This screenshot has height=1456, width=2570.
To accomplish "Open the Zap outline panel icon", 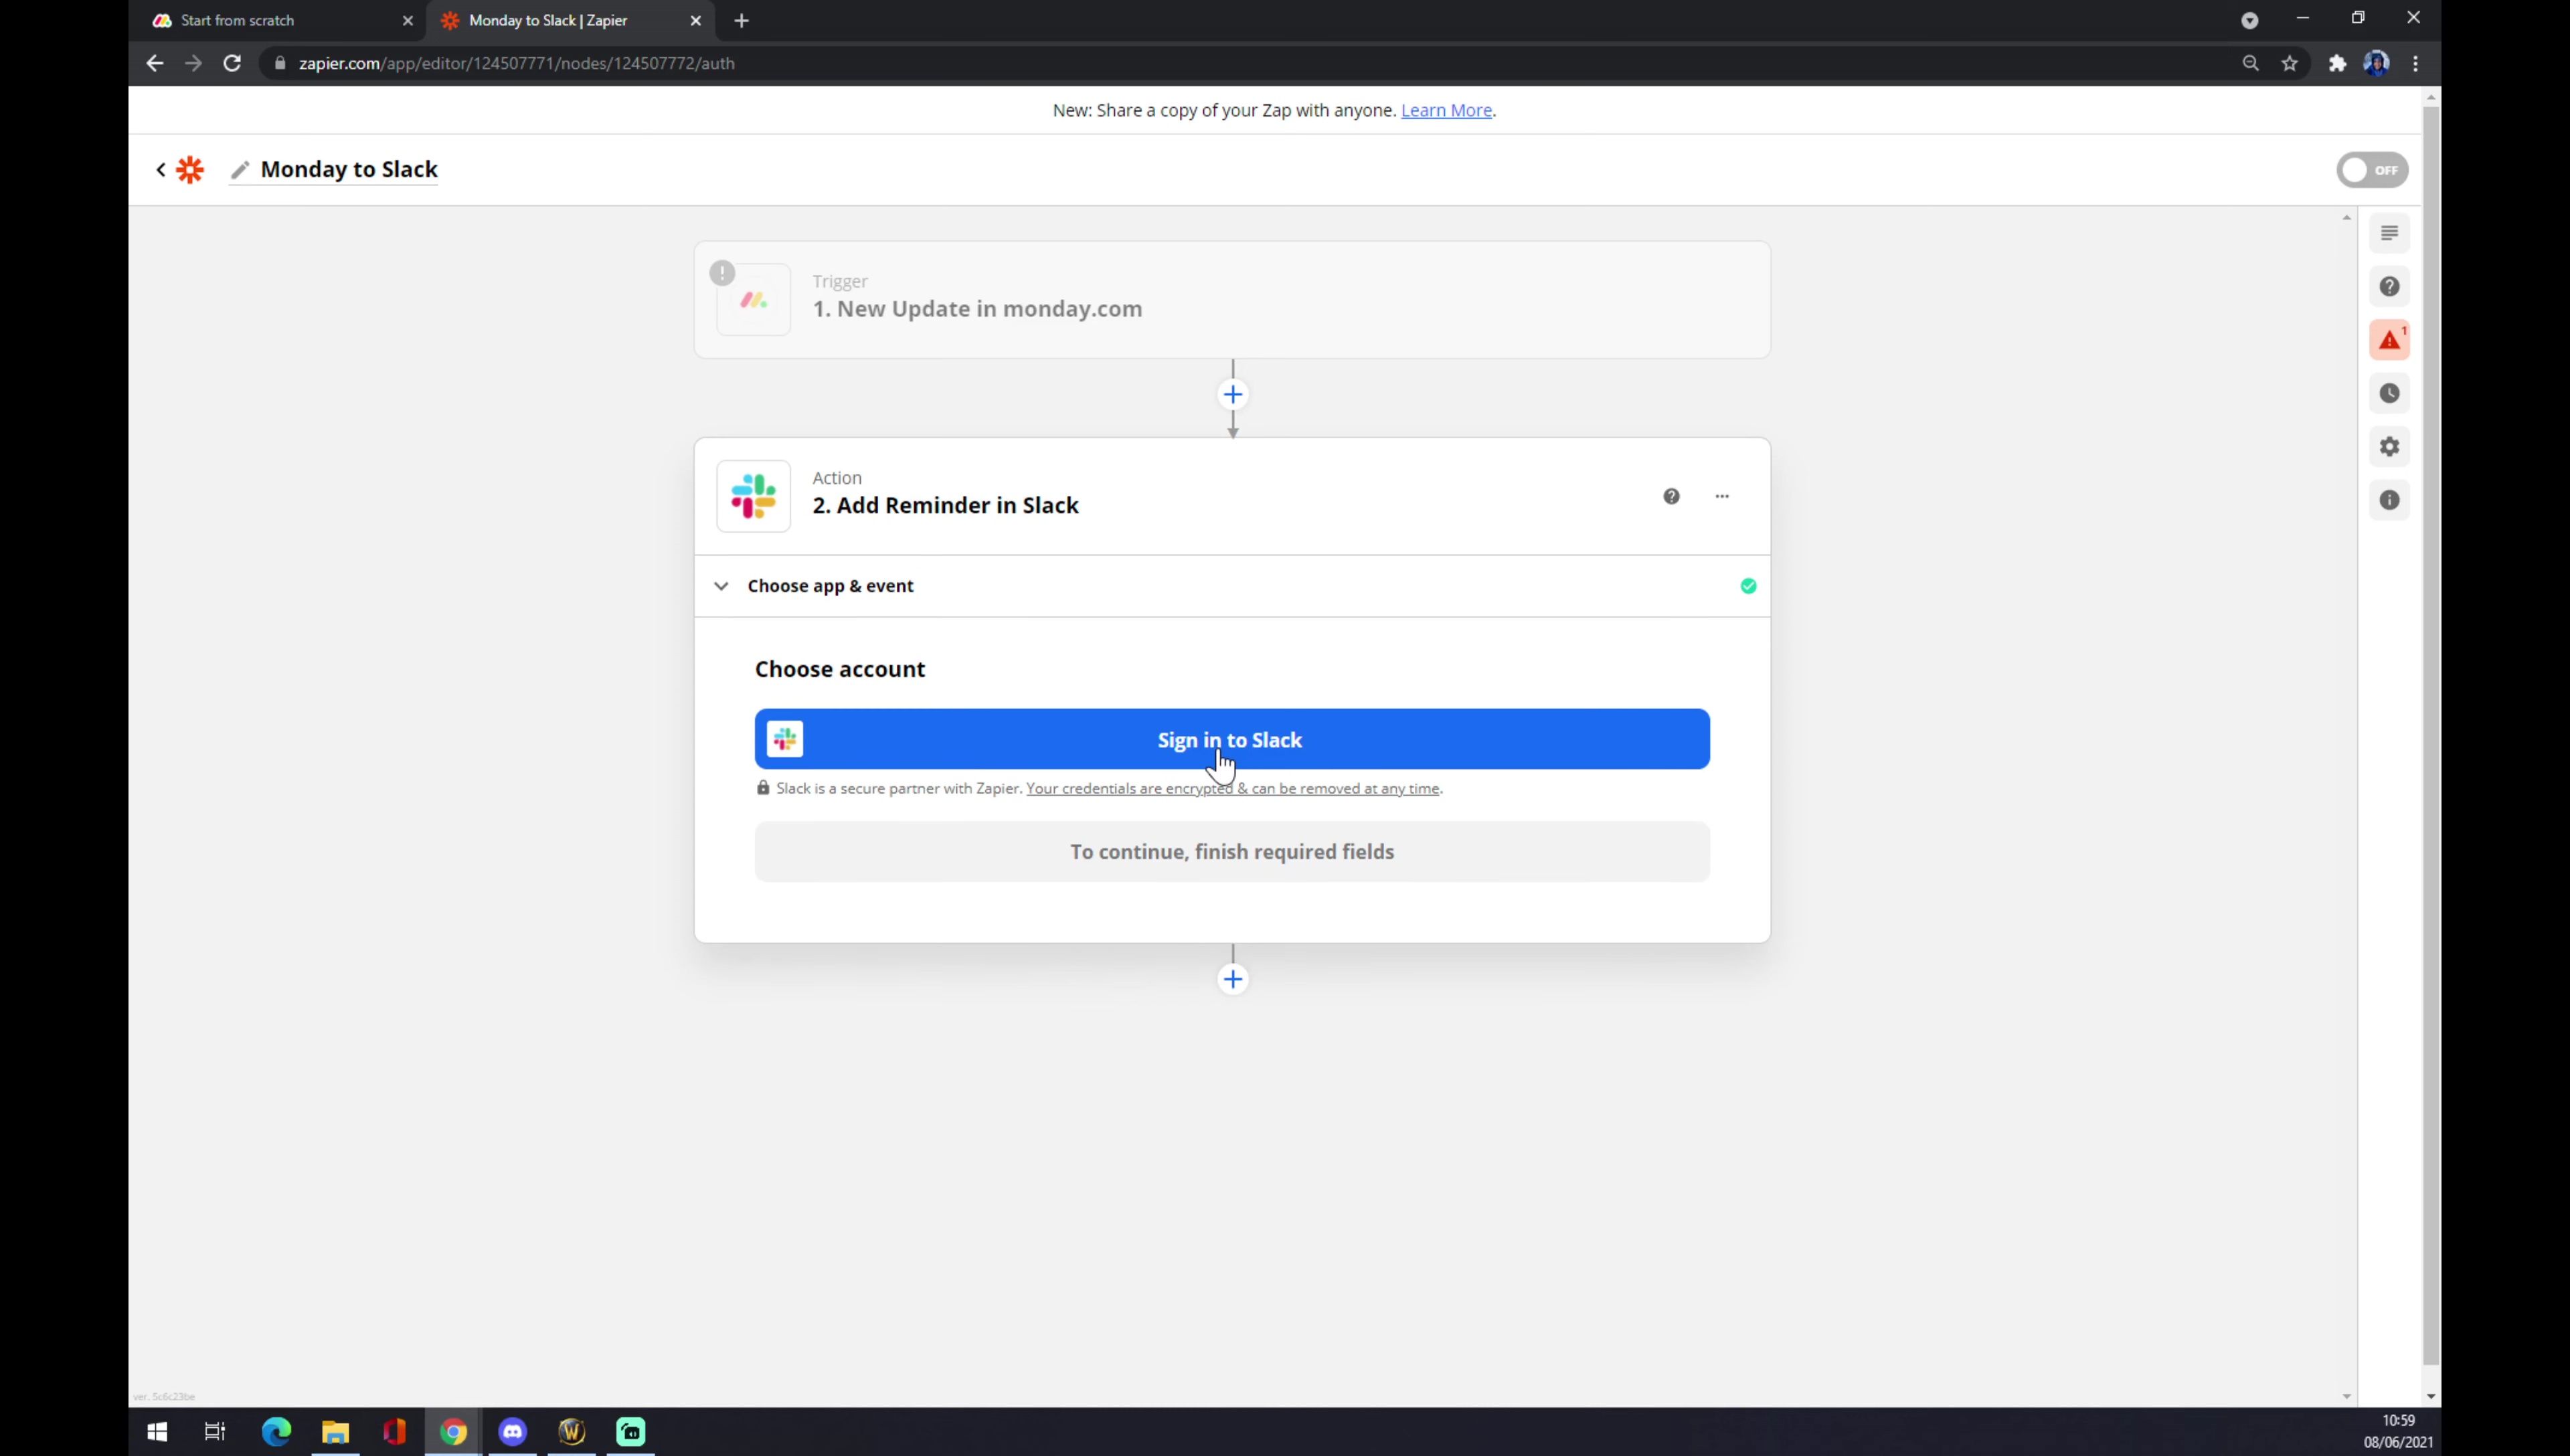I will [2389, 233].
